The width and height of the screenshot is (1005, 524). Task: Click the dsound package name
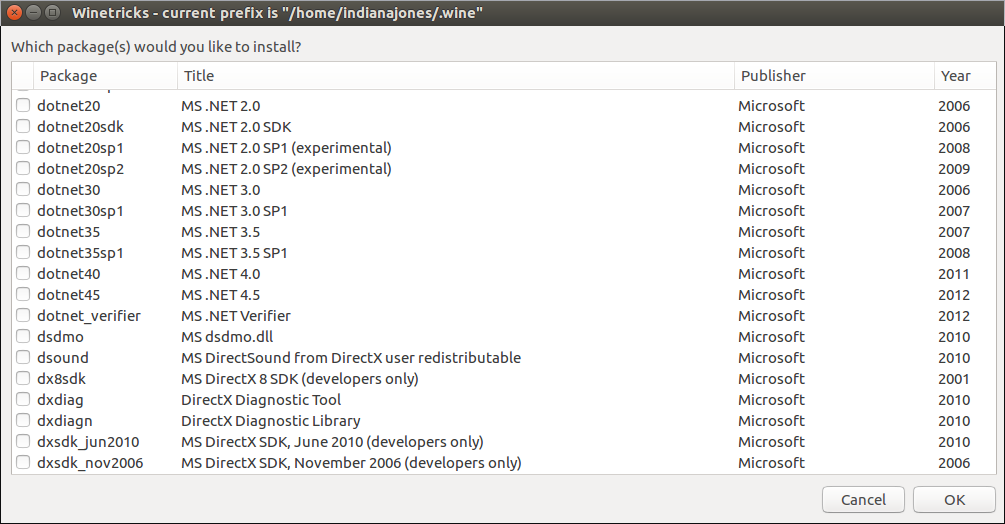[63, 358]
